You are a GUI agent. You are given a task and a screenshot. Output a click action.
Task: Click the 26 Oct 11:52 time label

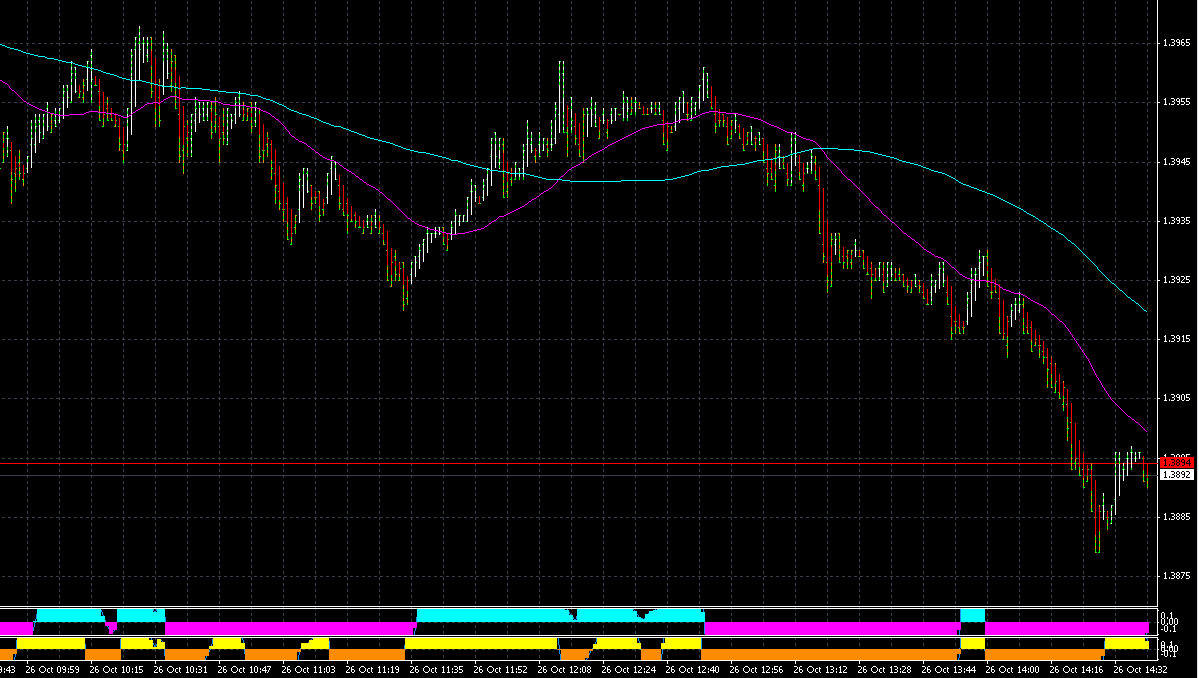pos(500,670)
